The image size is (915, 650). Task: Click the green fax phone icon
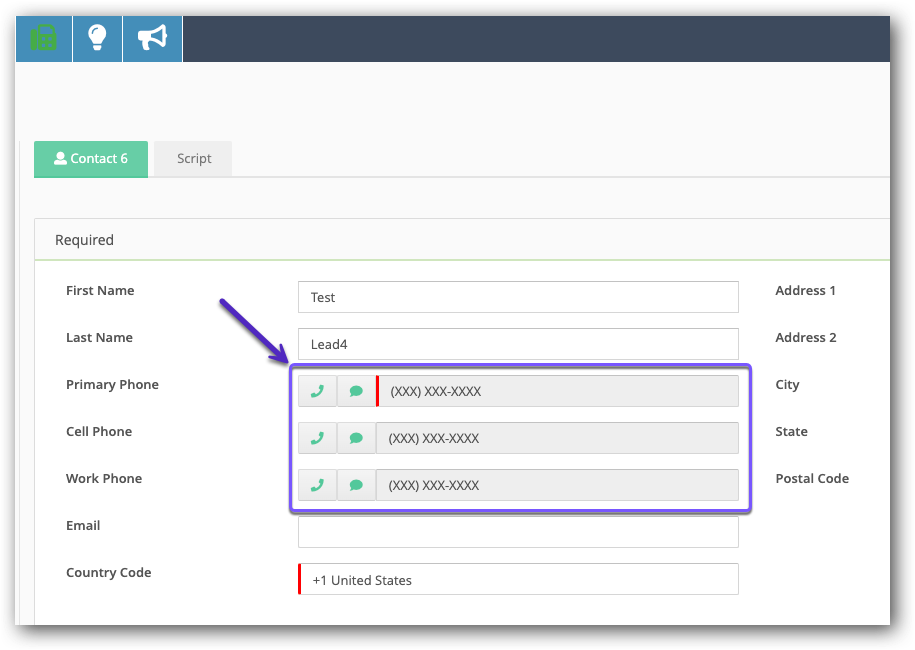[44, 38]
